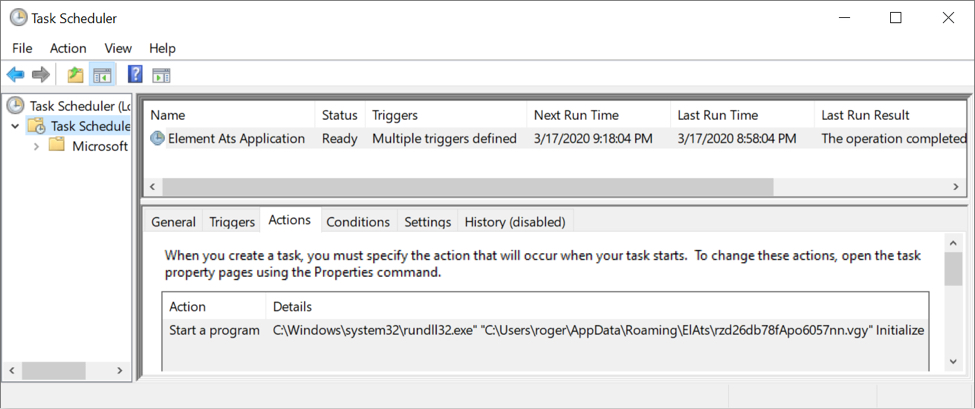Click the Task Scheduler Library folder icon

pyautogui.click(x=36, y=126)
